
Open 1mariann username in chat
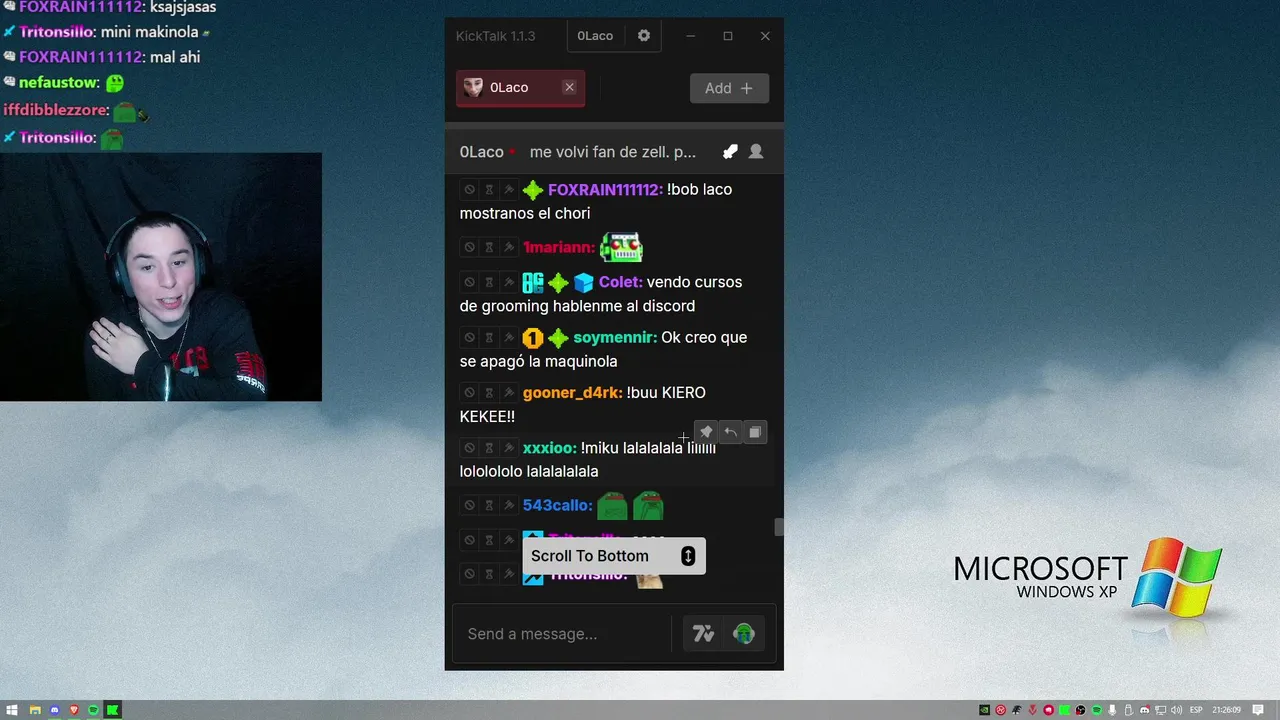[559, 247]
